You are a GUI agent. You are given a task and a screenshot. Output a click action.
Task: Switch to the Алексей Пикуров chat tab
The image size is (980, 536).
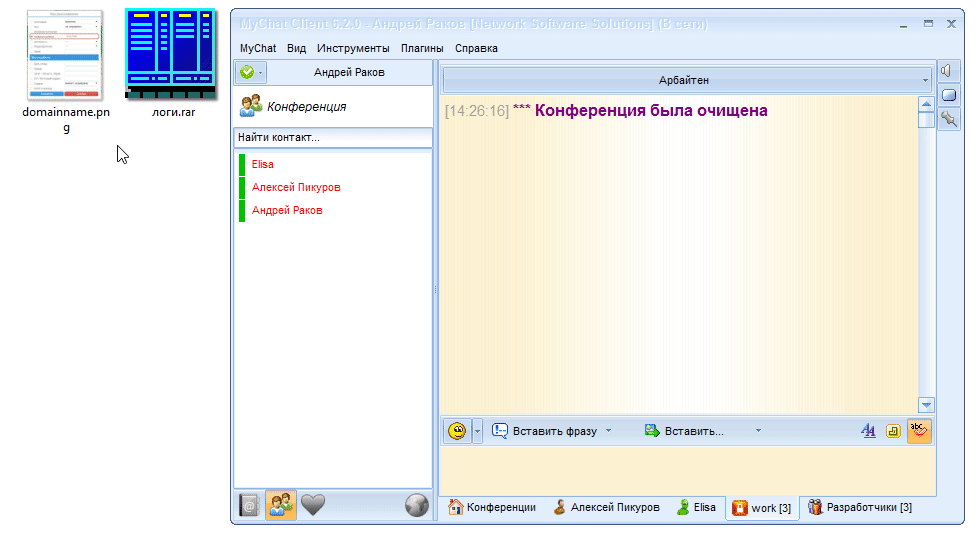(x=606, y=507)
